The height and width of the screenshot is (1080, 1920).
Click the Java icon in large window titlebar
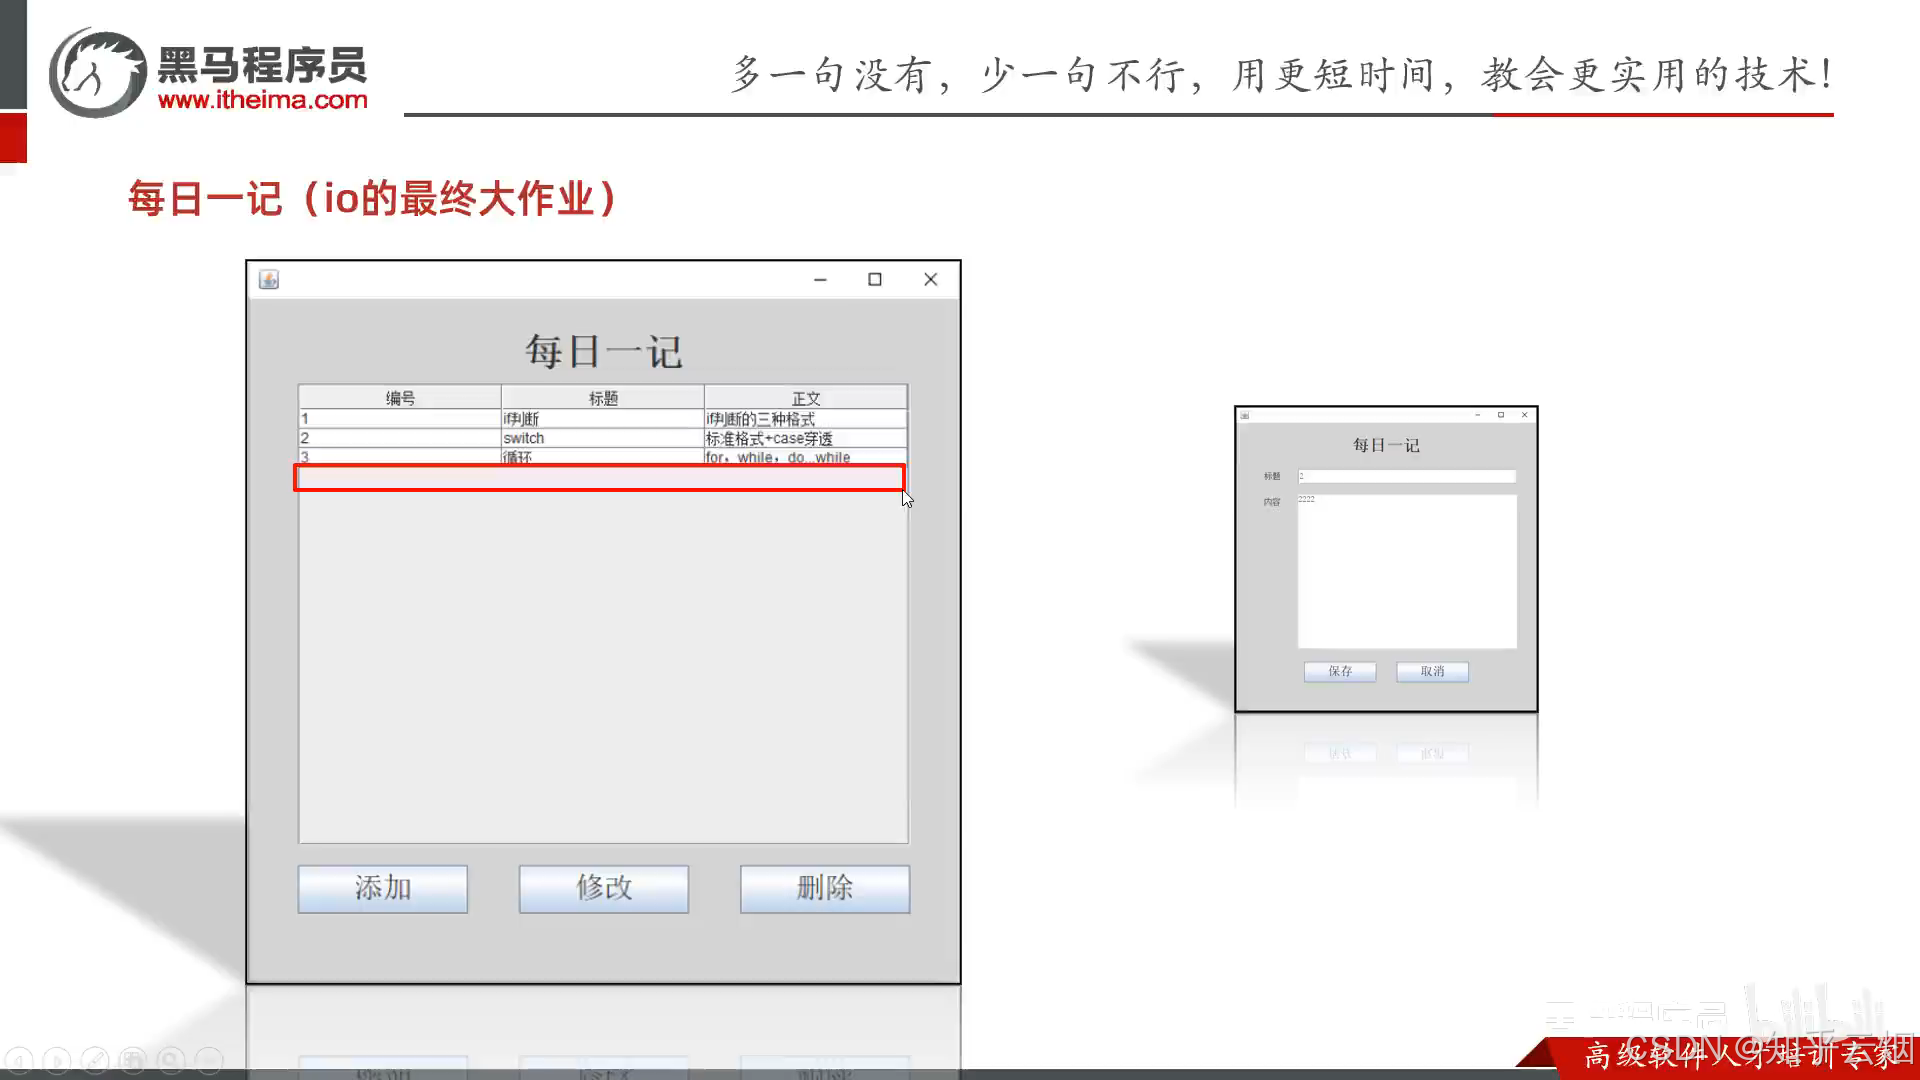click(x=269, y=280)
